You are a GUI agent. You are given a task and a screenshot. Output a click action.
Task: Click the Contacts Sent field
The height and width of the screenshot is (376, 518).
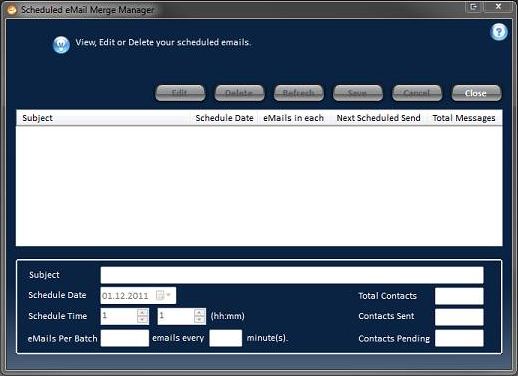(x=459, y=317)
